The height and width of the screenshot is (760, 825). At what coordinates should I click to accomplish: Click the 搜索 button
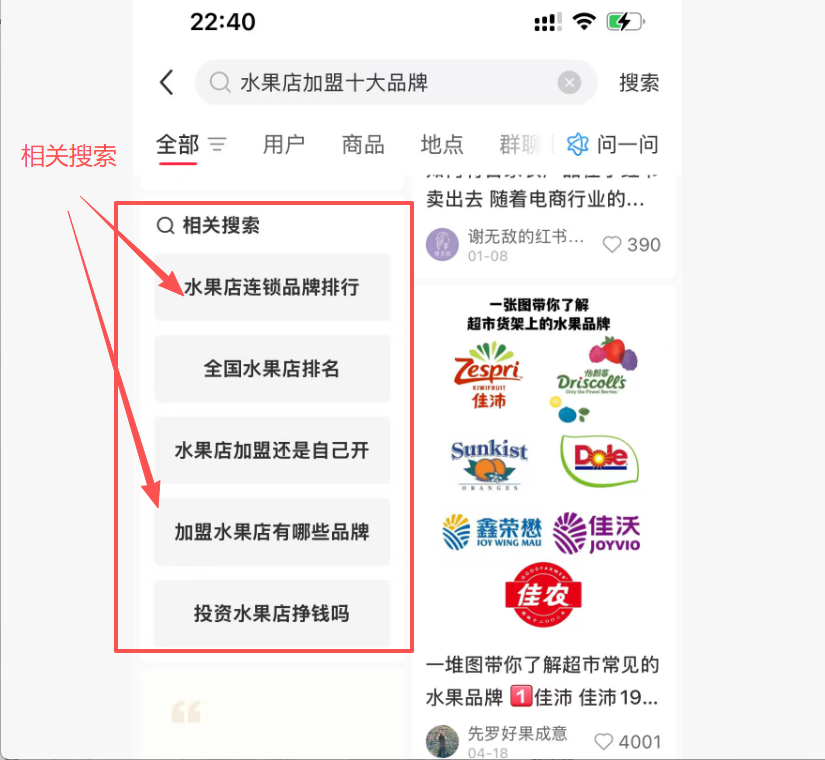[x=639, y=83]
